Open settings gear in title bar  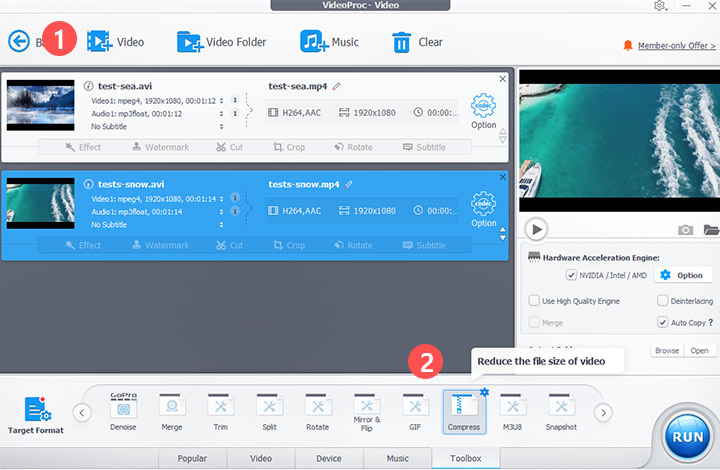click(659, 6)
